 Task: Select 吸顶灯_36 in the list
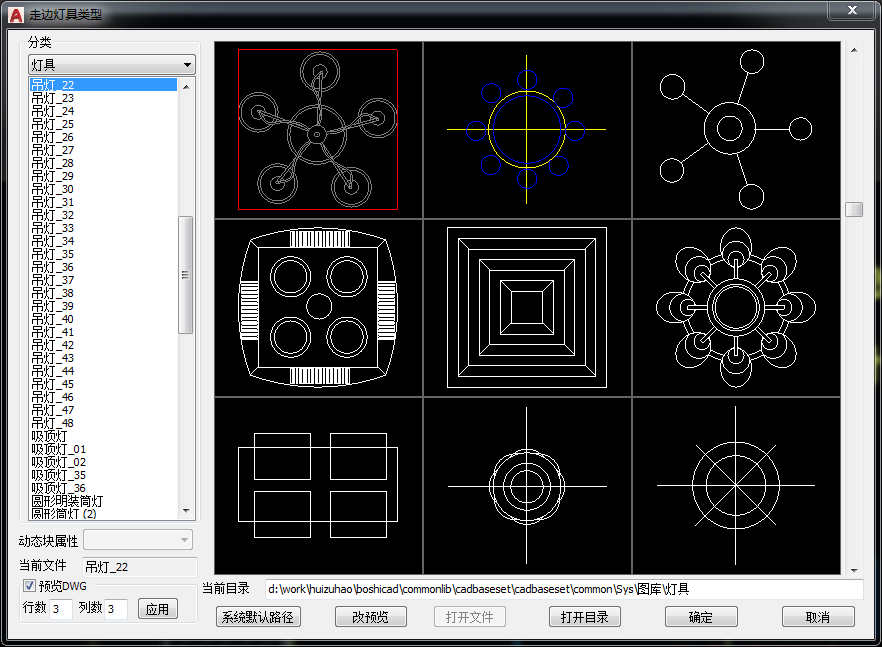click(x=103, y=488)
